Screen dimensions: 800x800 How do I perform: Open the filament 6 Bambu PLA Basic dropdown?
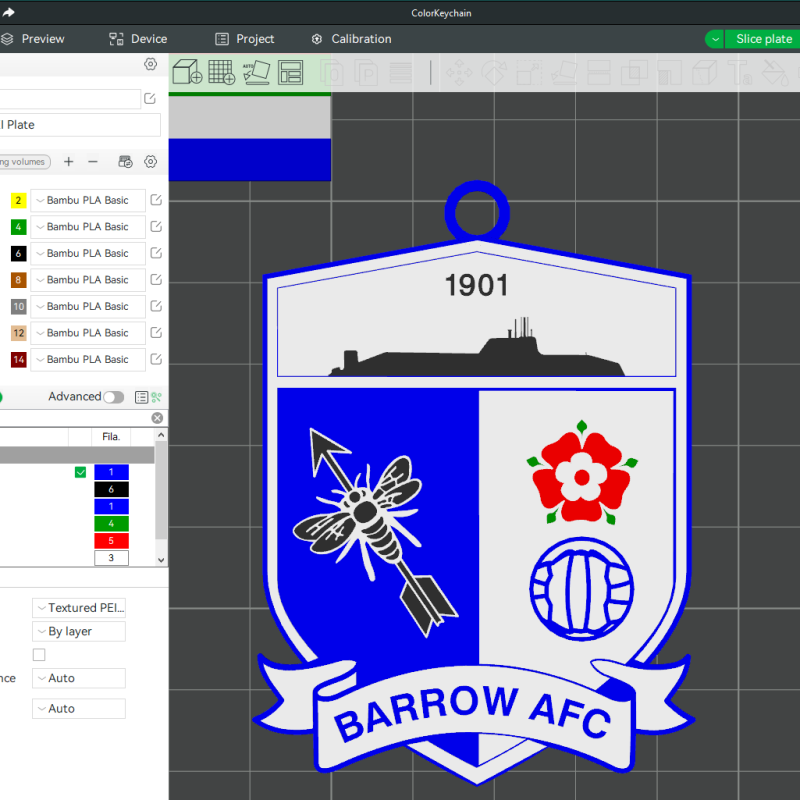[88, 253]
